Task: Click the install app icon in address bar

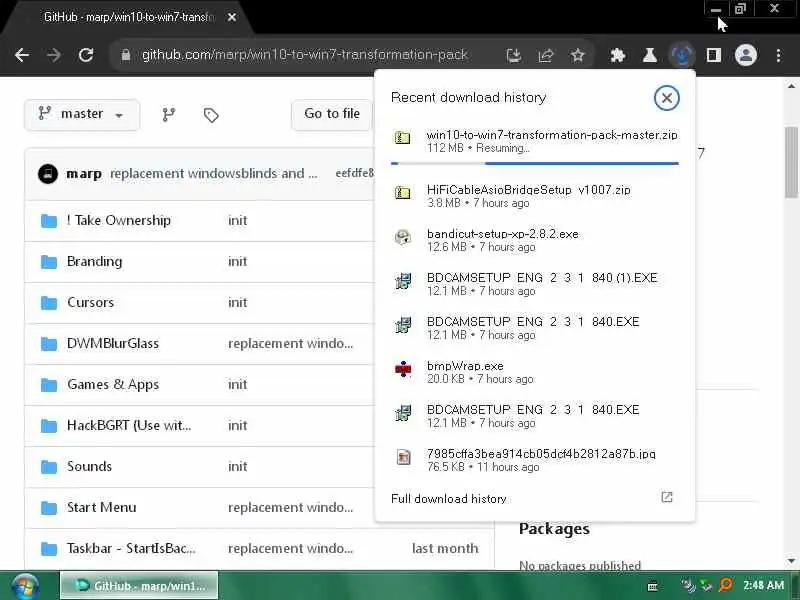Action: pyautogui.click(x=514, y=55)
